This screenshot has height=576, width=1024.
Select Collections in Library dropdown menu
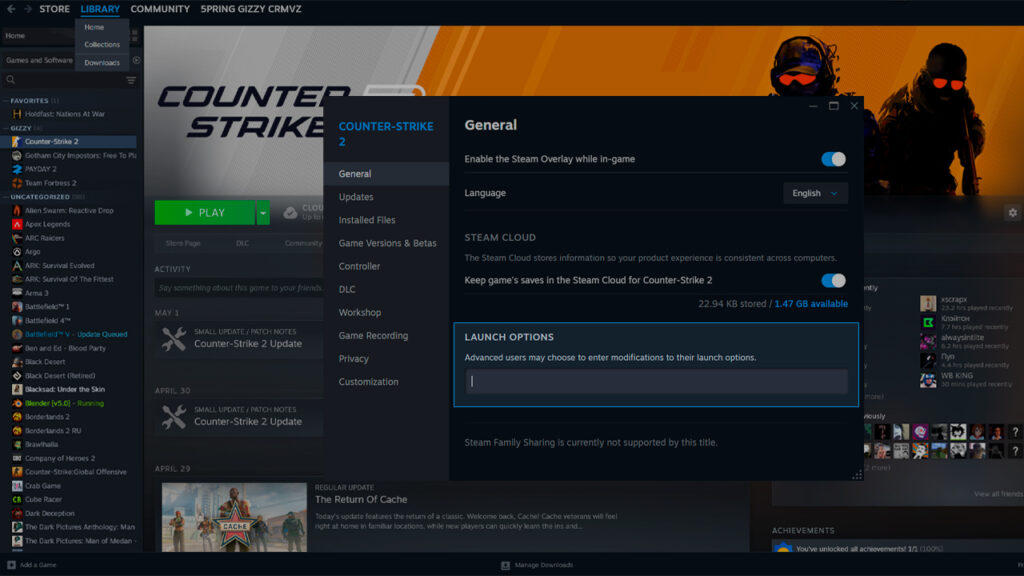pyautogui.click(x=102, y=44)
